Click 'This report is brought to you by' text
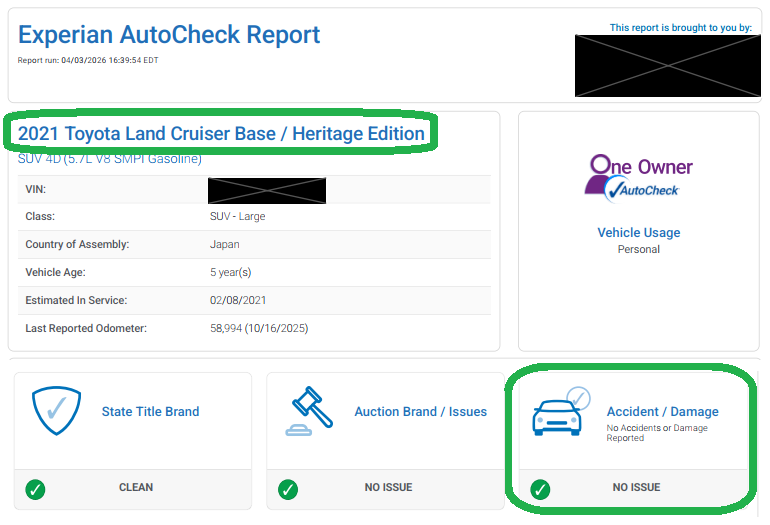This screenshot has width=770, height=525. (681, 28)
